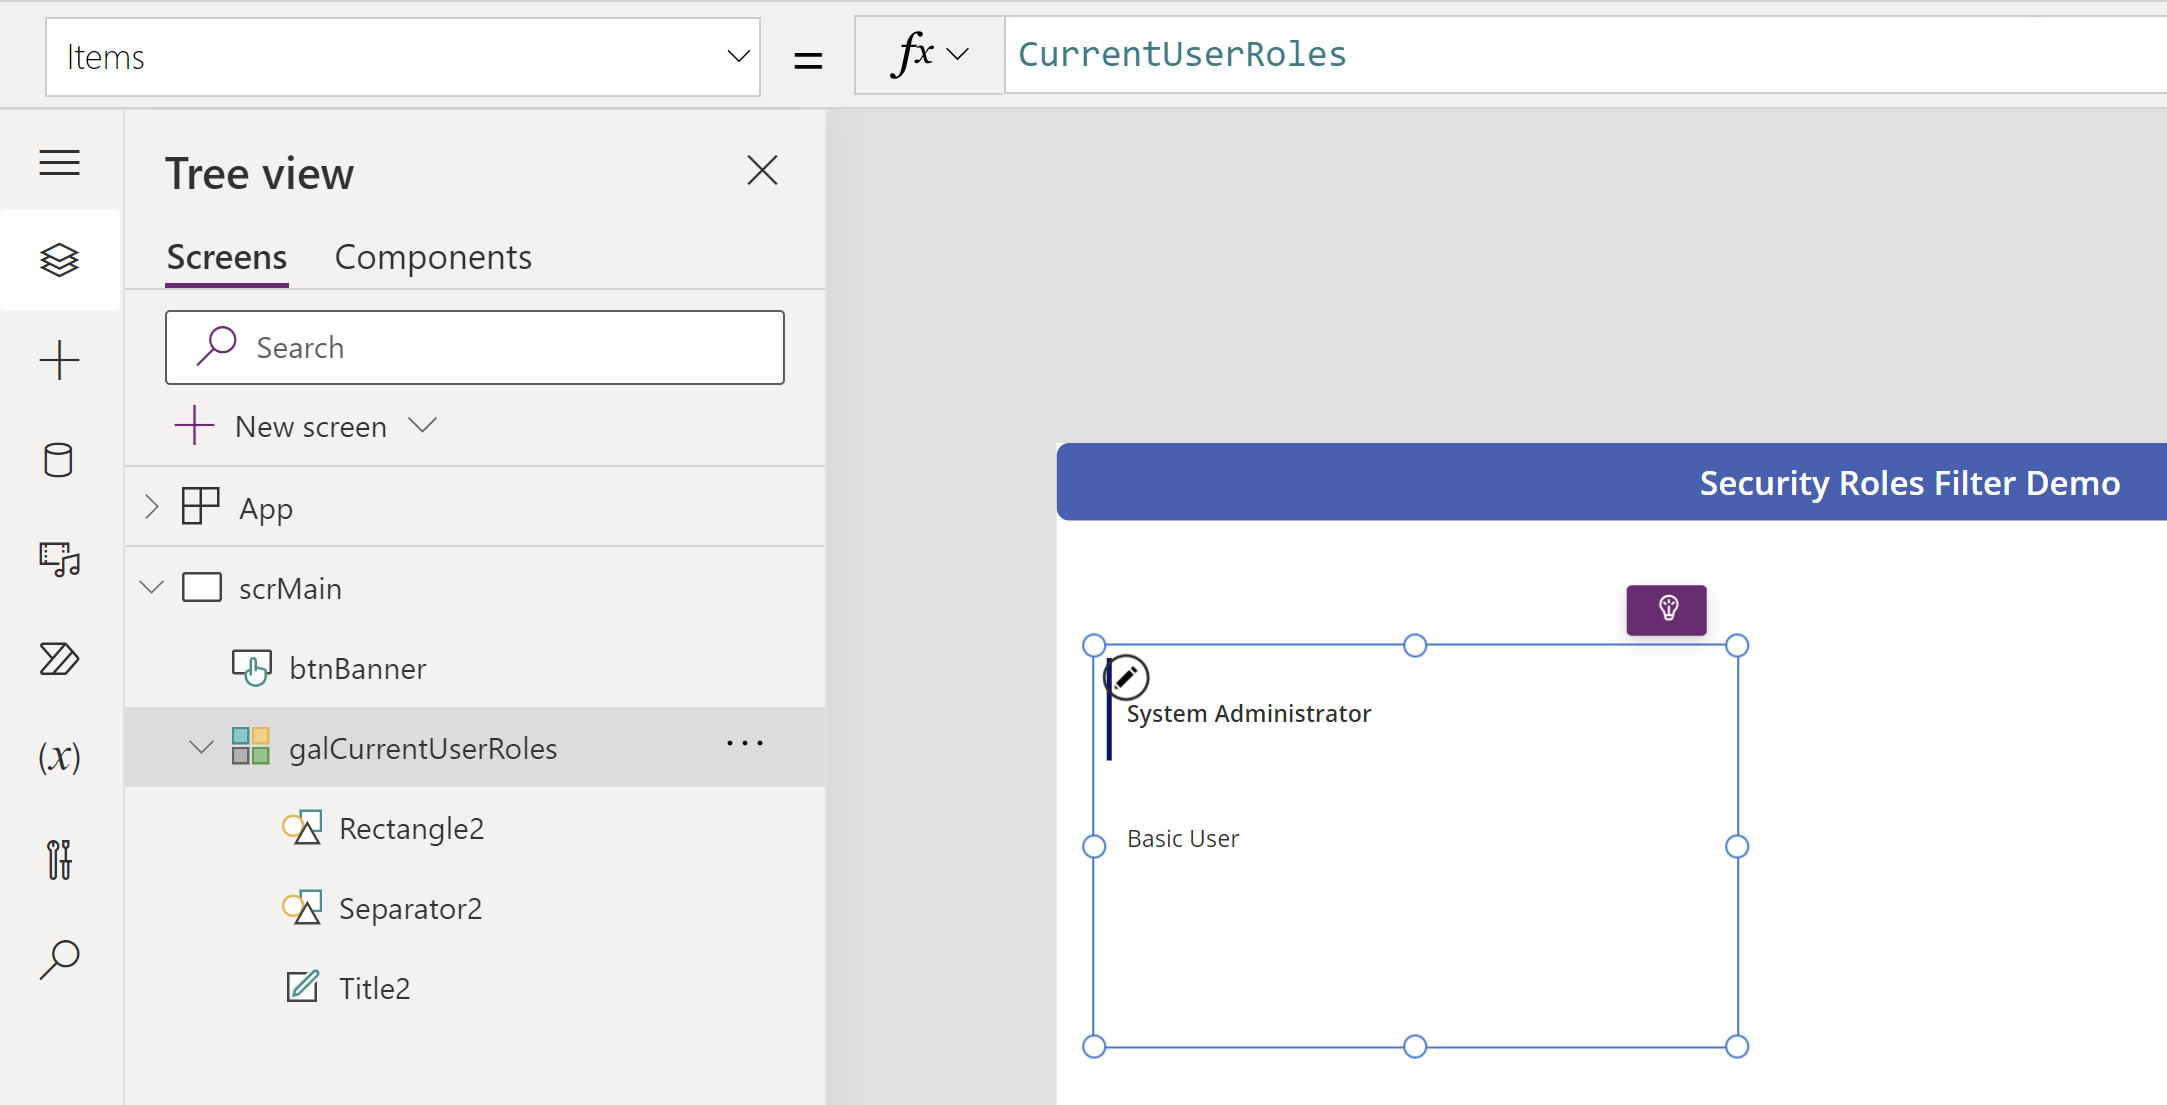Click the sidebar Search magnifier icon
Viewport: 2167px width, 1105px height.
click(60, 958)
